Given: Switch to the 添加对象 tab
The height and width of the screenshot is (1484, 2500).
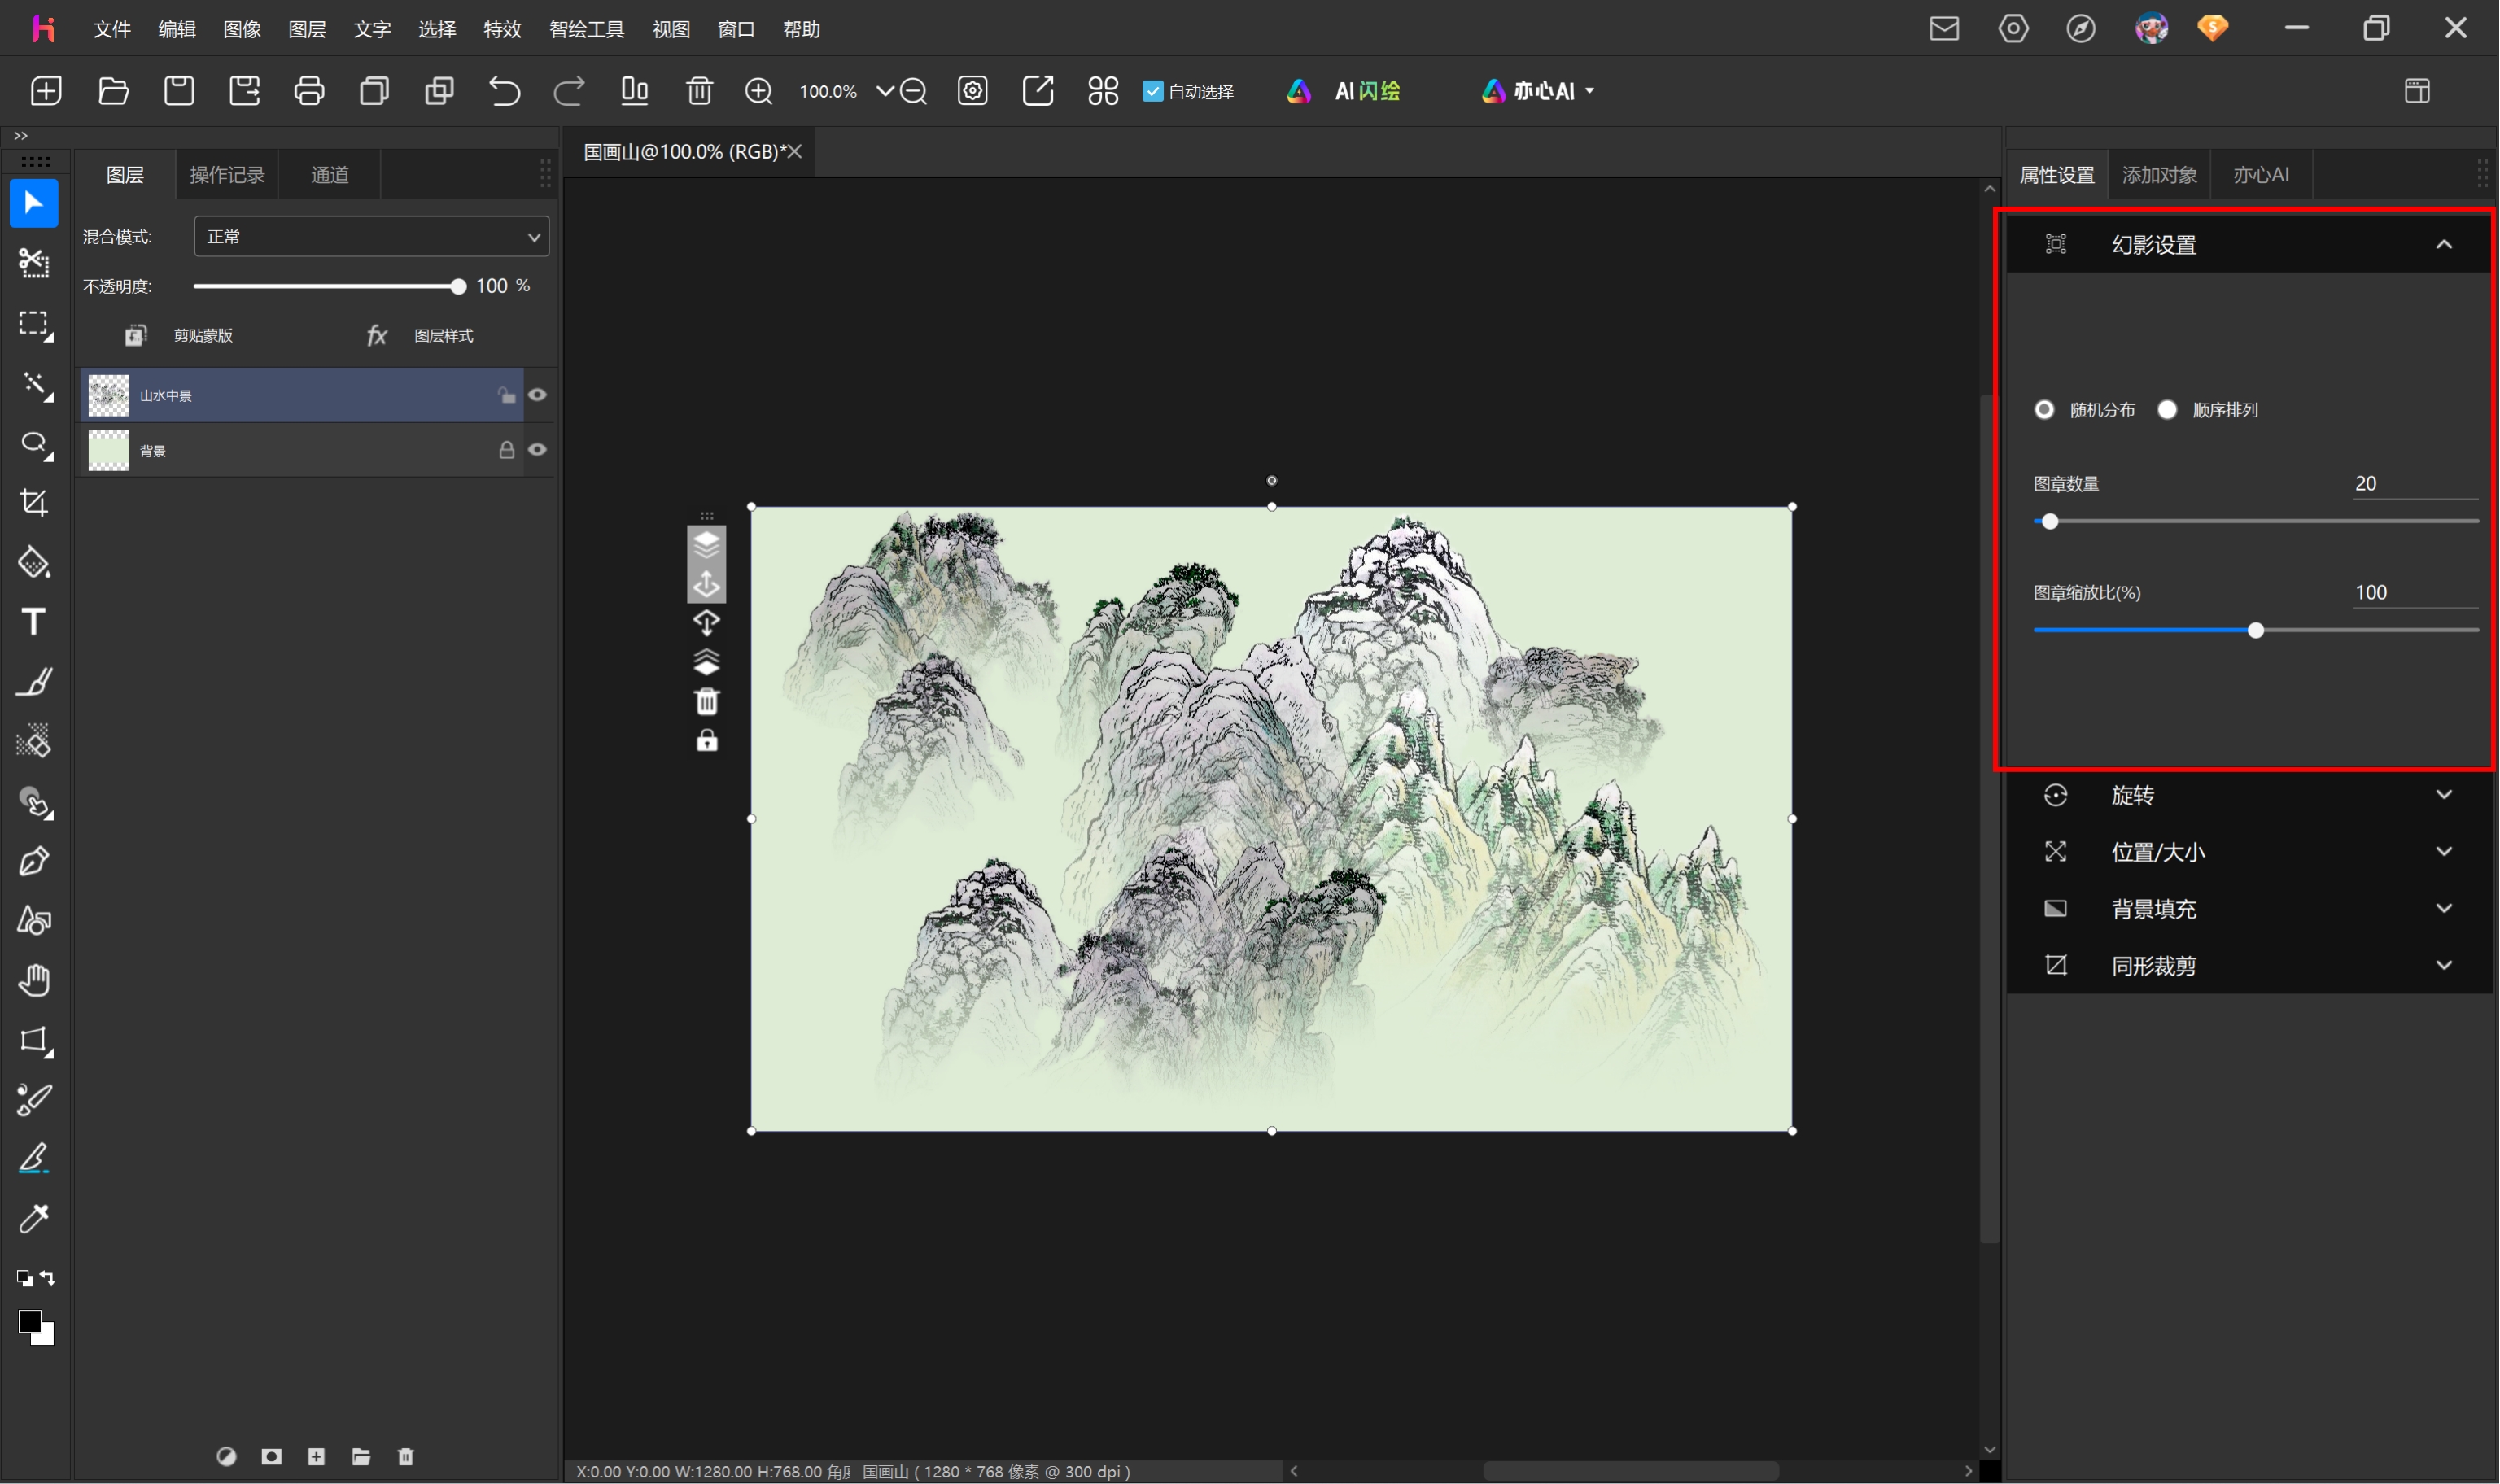Looking at the screenshot, I should click(2159, 175).
